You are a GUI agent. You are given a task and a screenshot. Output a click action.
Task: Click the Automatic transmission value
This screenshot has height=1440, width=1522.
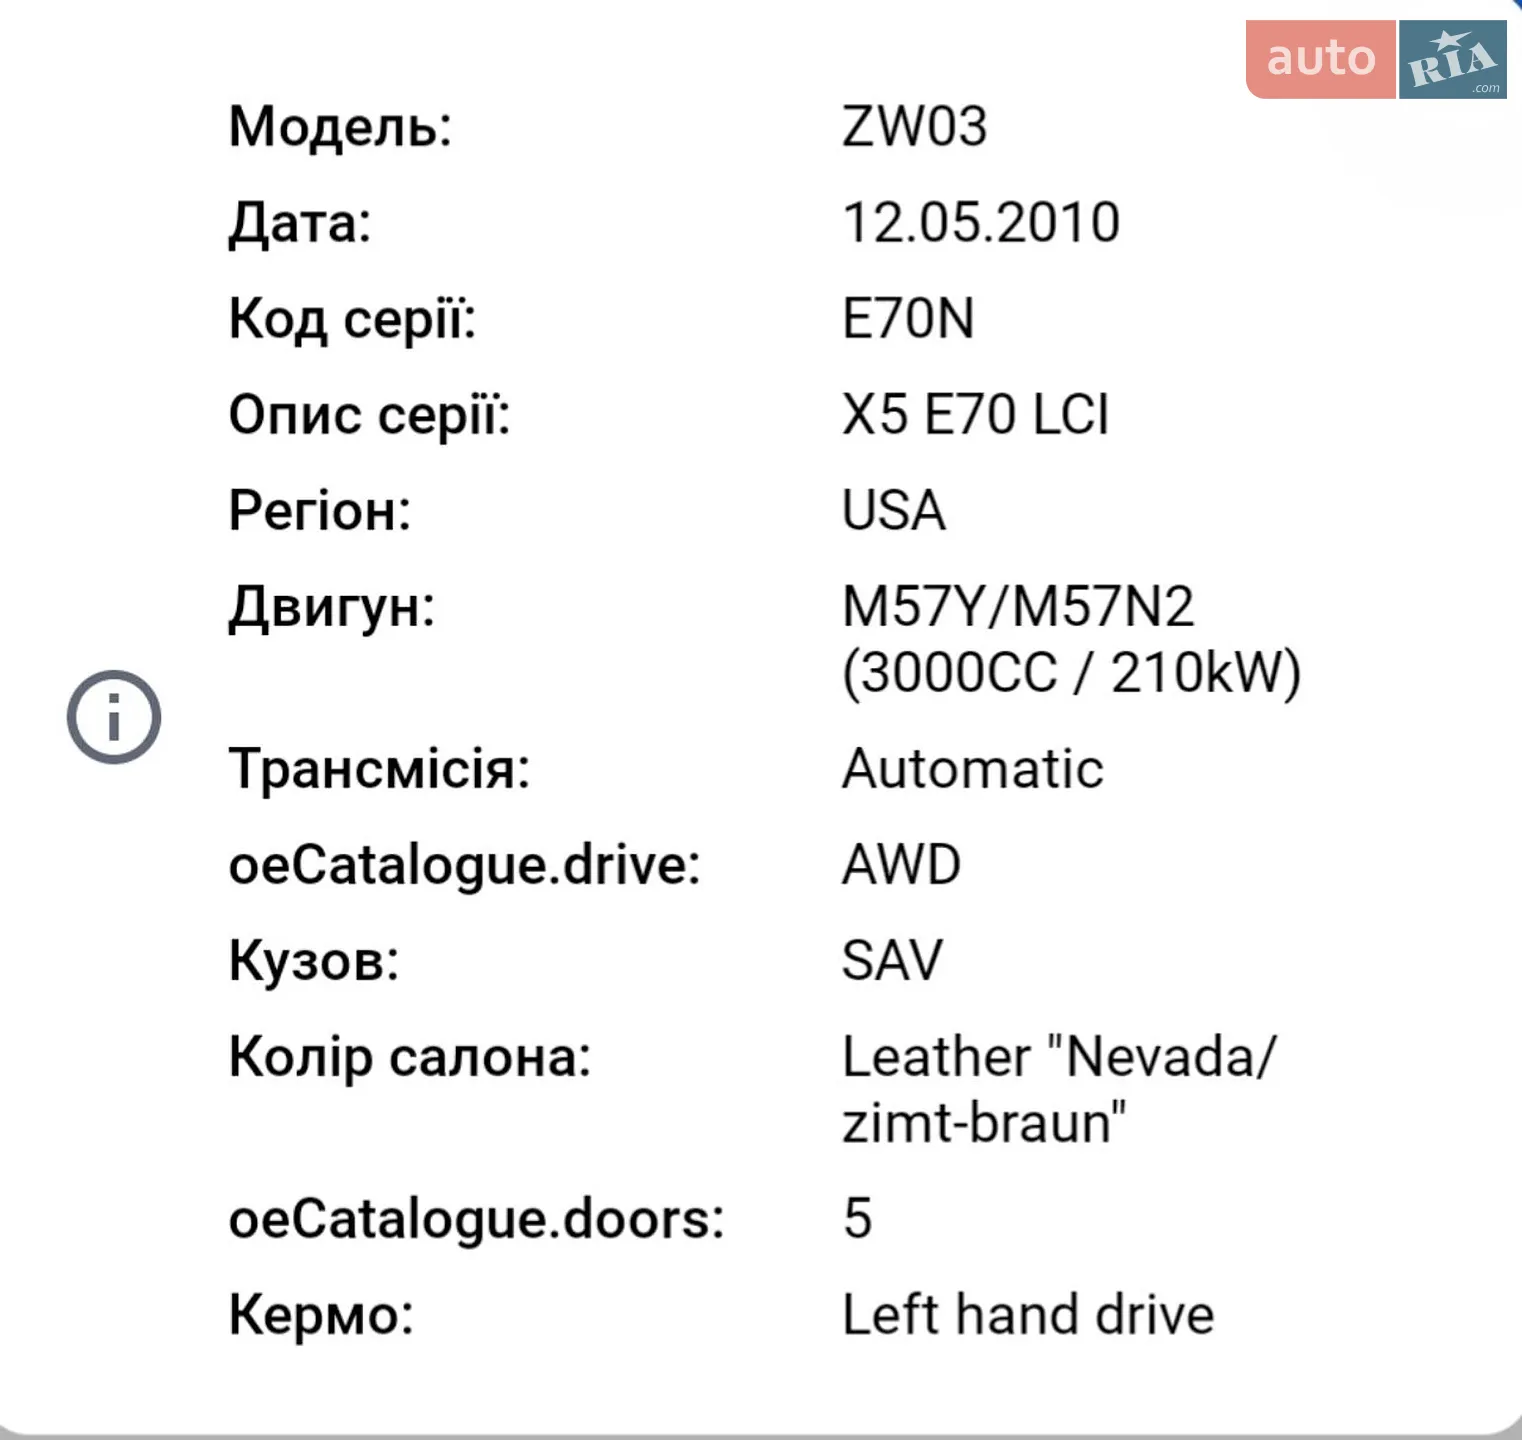pyautogui.click(x=973, y=769)
